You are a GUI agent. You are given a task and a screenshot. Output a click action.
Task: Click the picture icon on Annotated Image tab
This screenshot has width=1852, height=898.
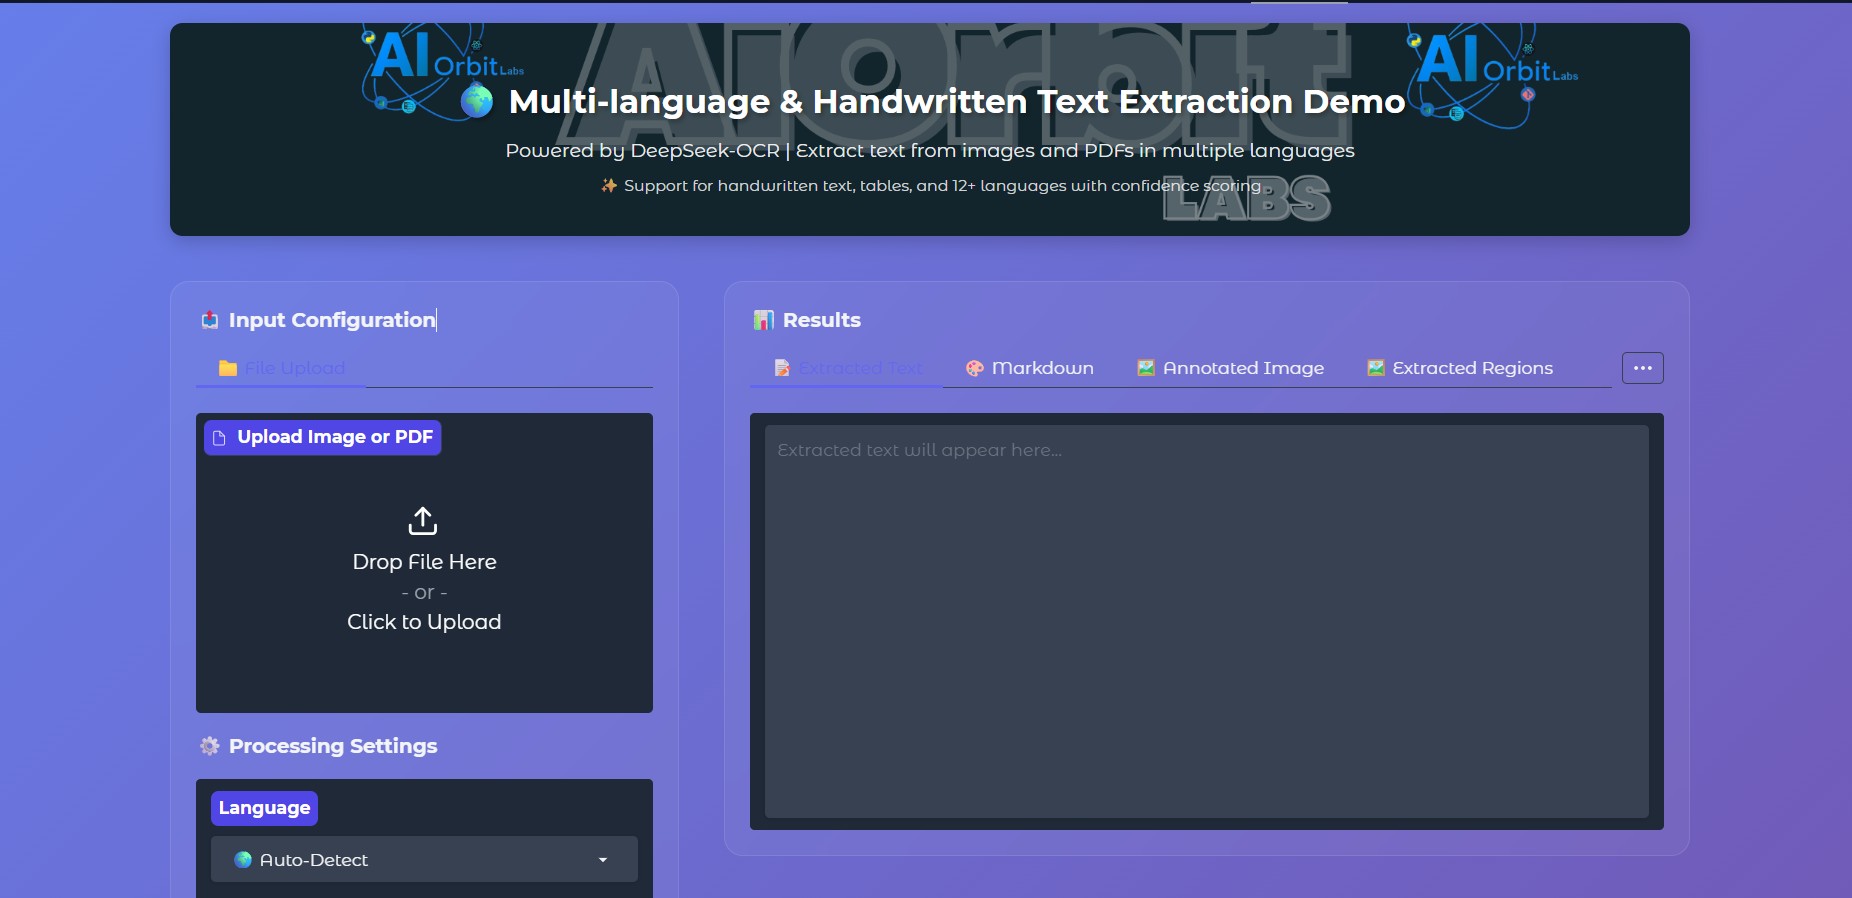tap(1146, 368)
